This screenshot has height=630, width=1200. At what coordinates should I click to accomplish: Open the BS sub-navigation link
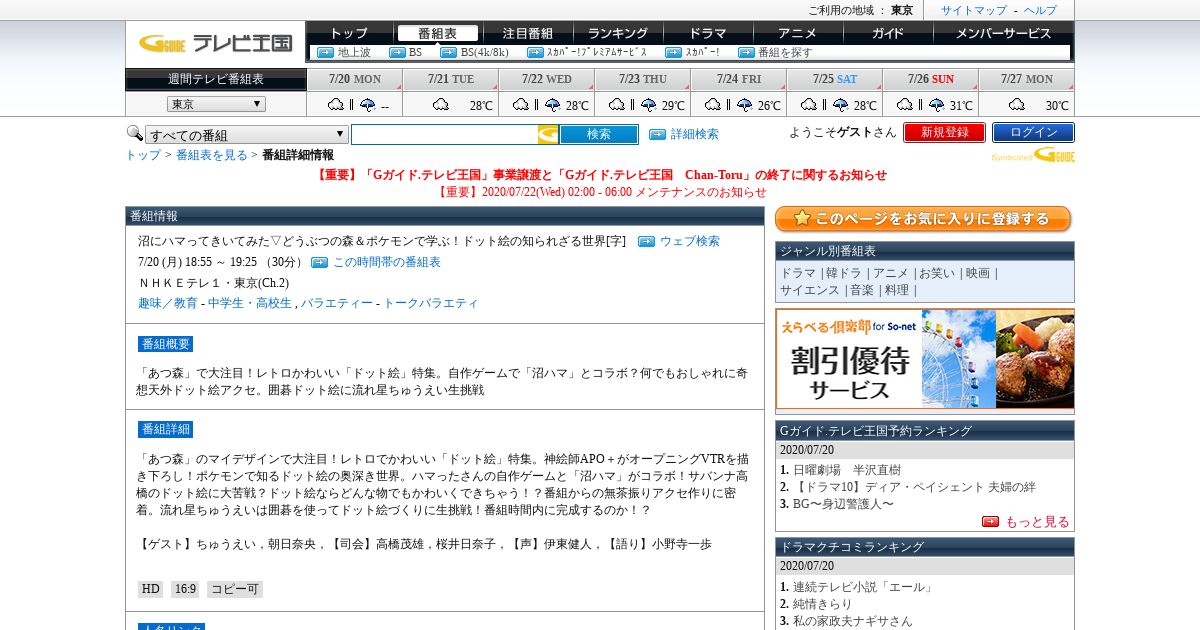point(415,52)
